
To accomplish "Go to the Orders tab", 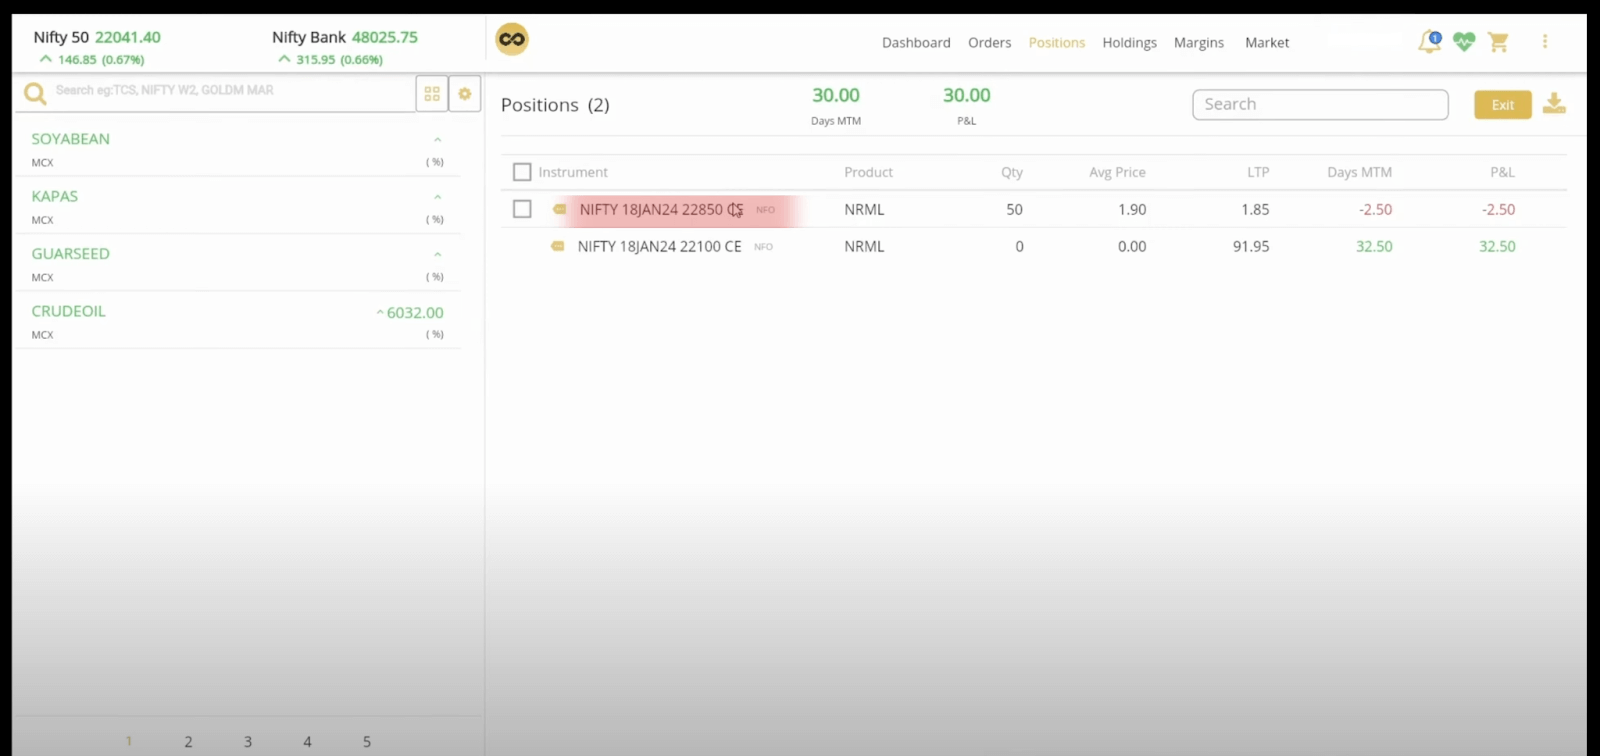I will [x=989, y=43].
